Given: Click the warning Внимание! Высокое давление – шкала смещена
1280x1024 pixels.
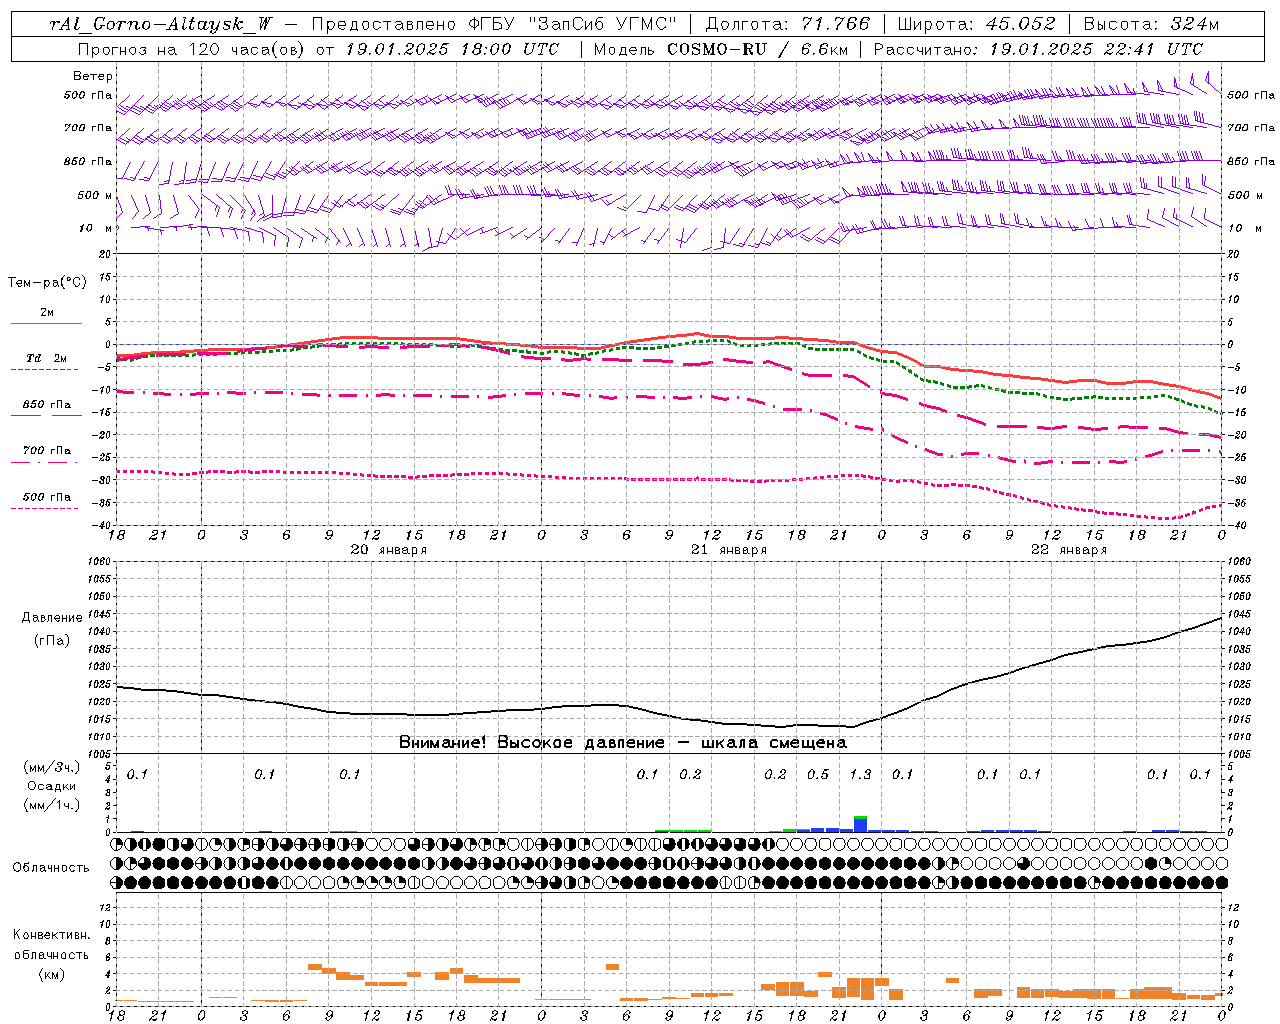Looking at the screenshot, I should [x=622, y=743].
